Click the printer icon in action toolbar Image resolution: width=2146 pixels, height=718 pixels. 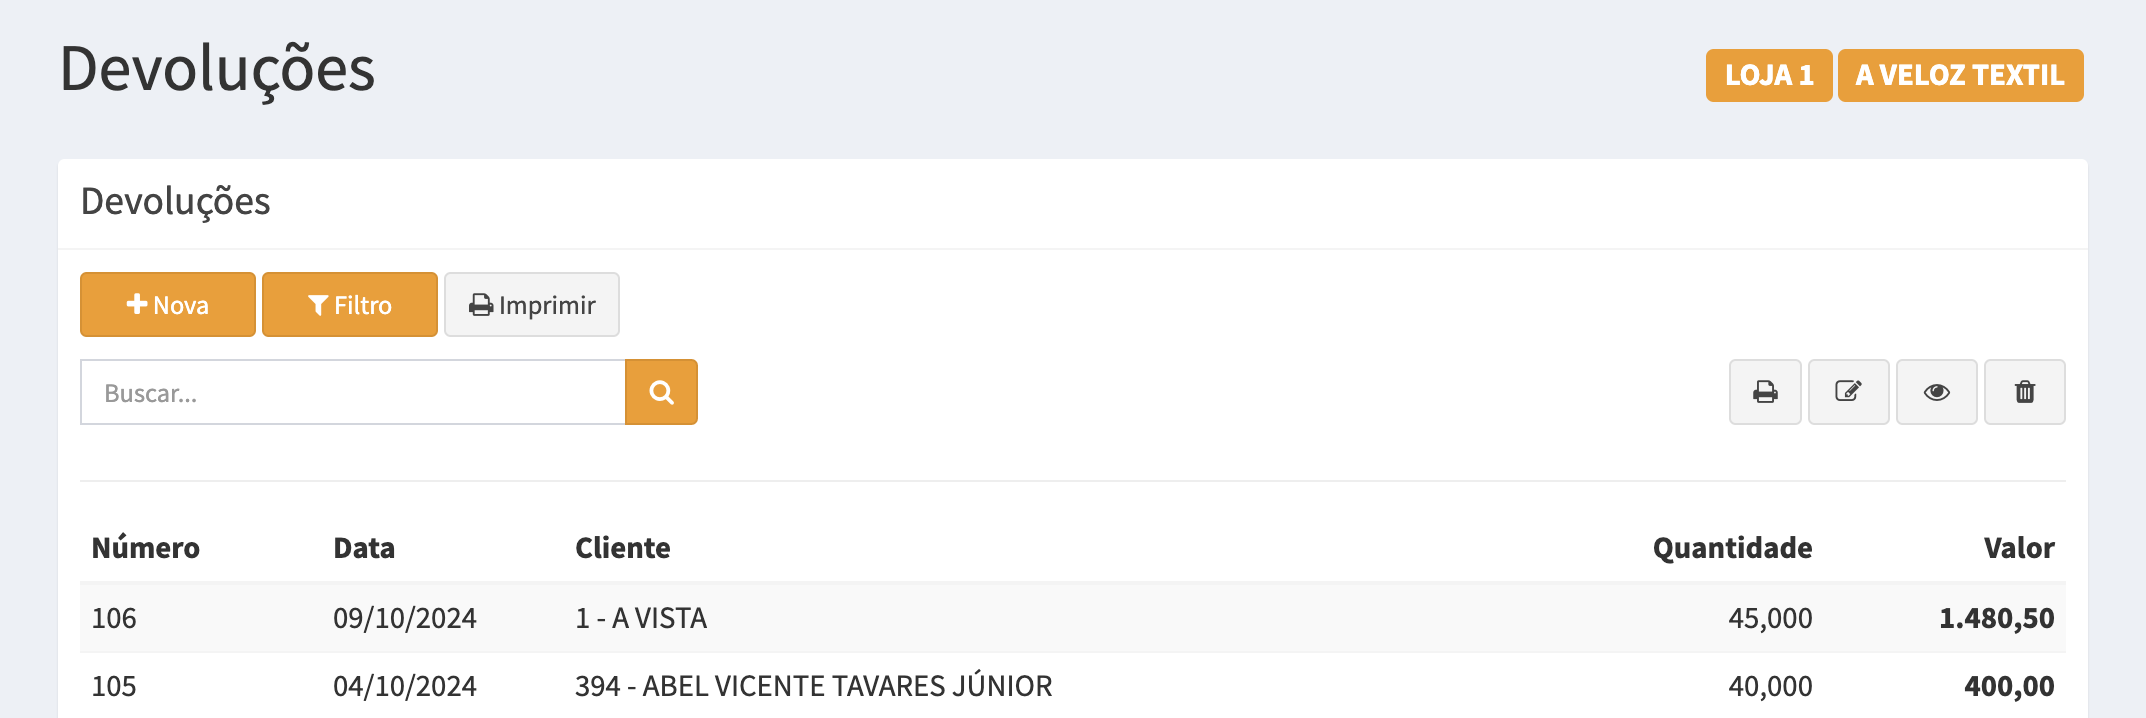(1765, 392)
